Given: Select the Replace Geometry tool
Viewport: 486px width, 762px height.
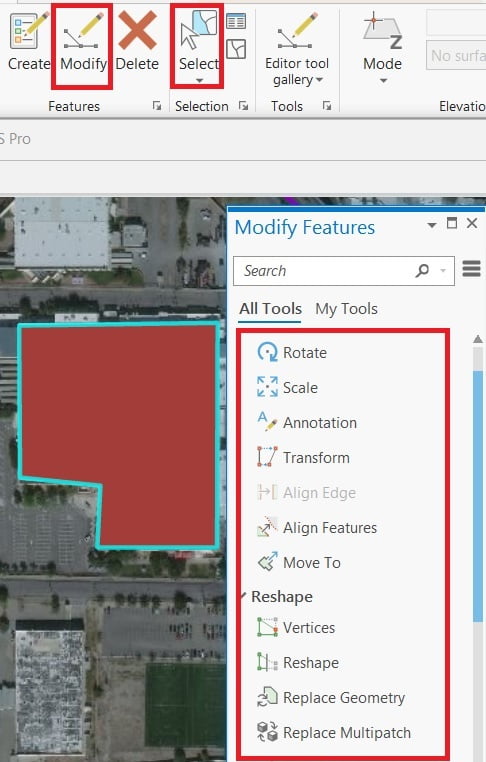Looking at the screenshot, I should (331, 697).
